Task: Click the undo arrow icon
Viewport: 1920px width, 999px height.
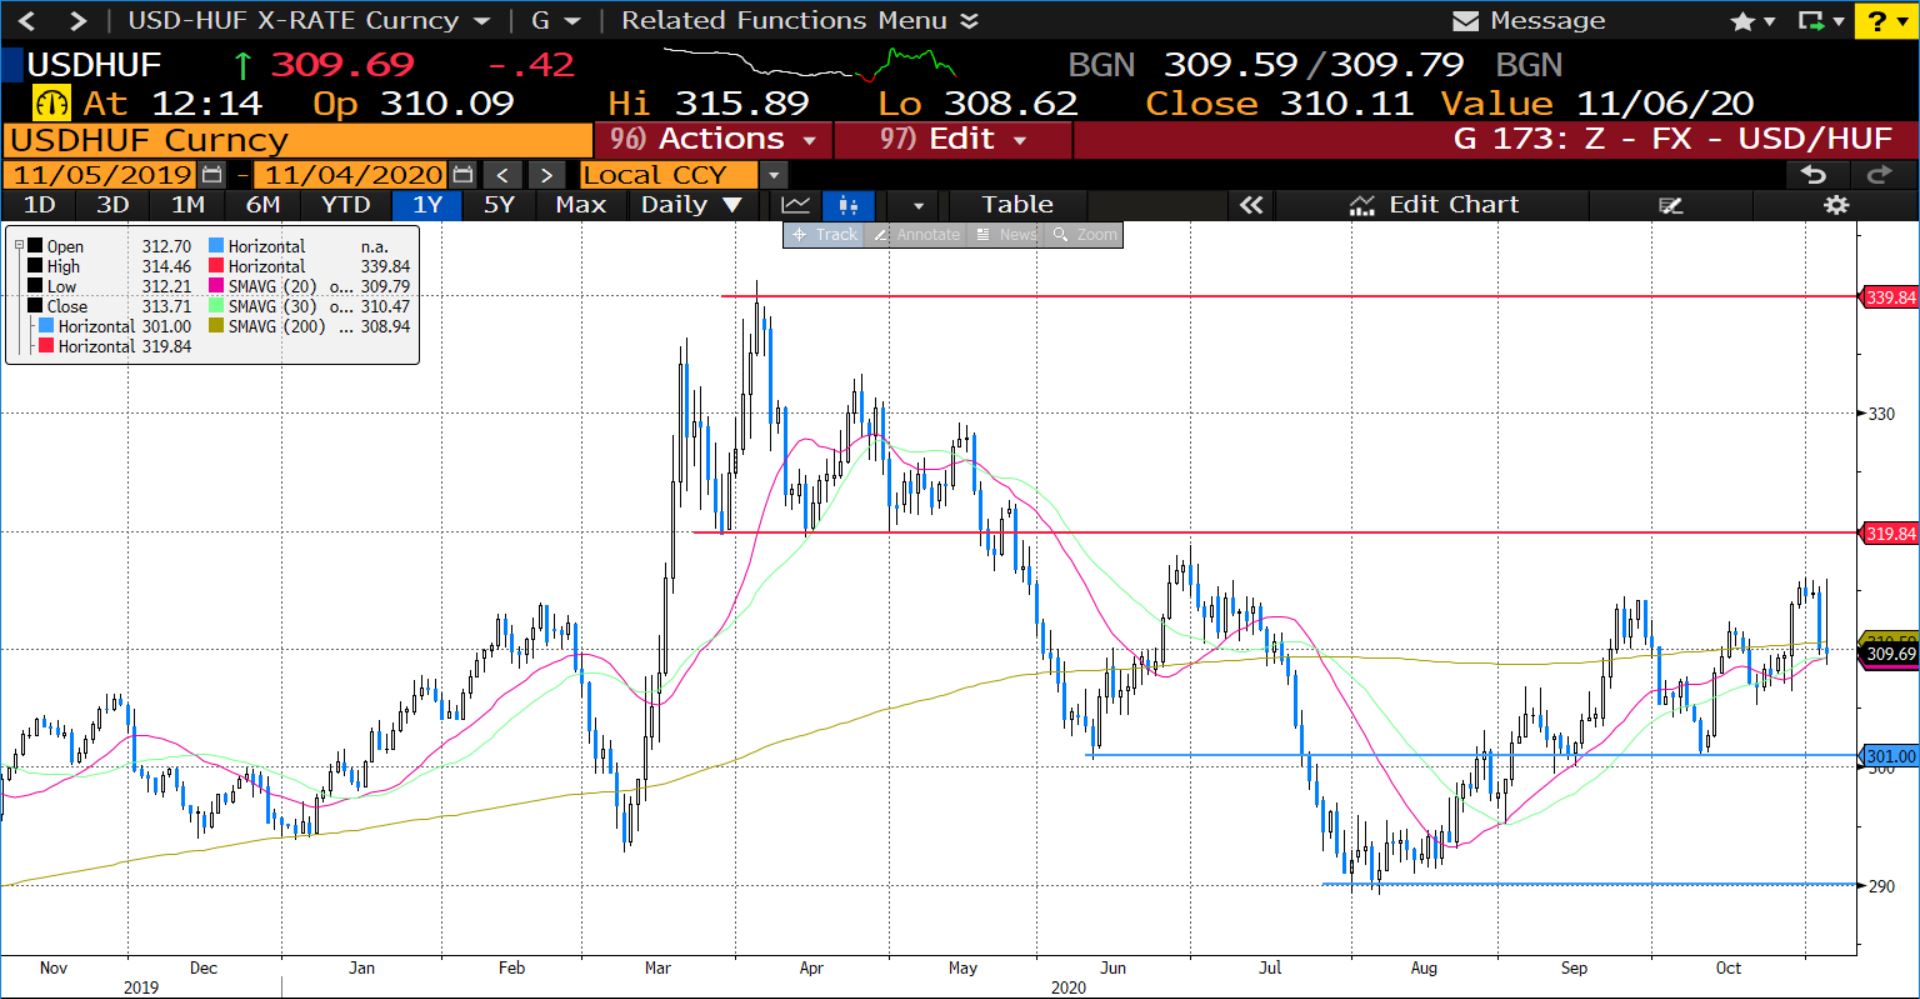Action: (1814, 175)
